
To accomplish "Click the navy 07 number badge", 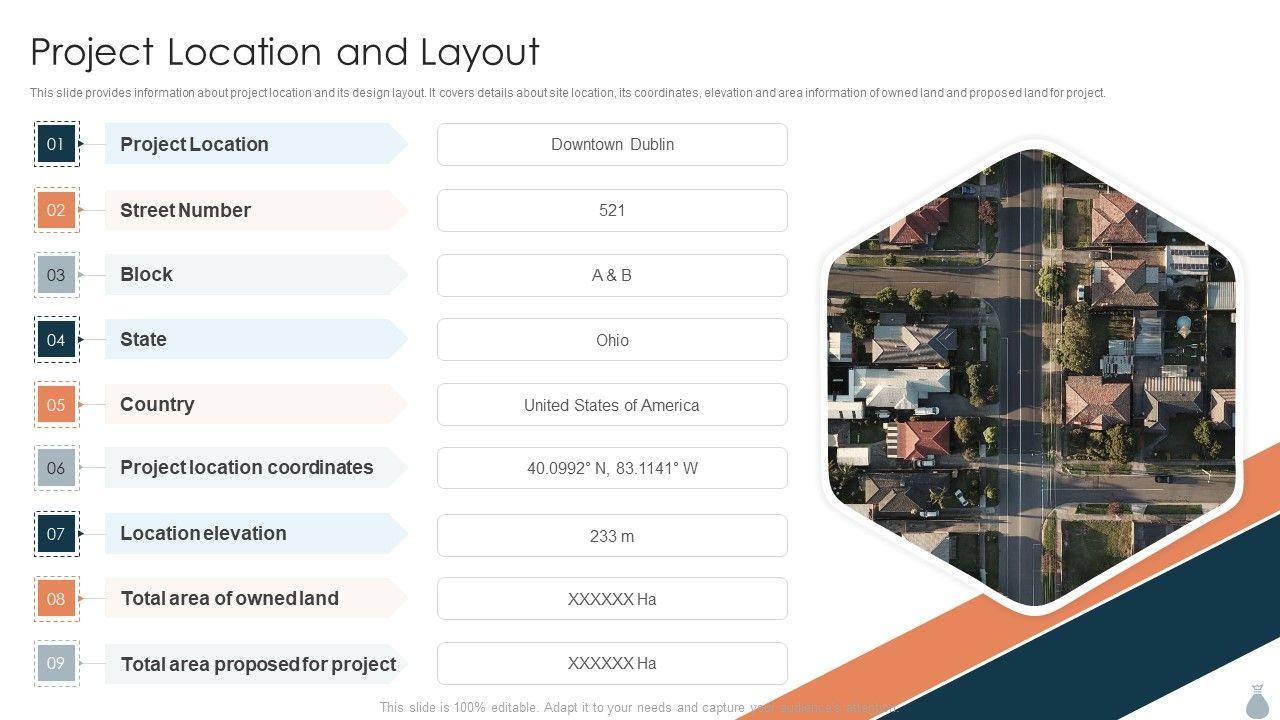I will [x=56, y=534].
